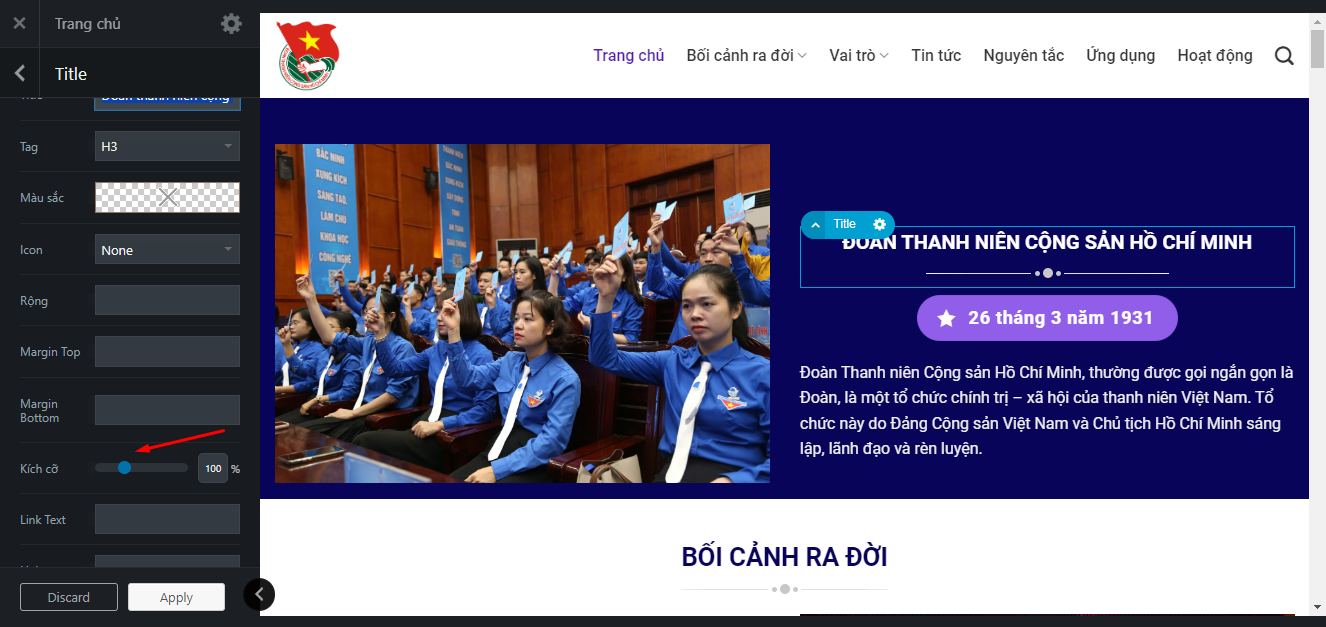Open Tin tức menu item
Screen dimensions: 1326x627
(936, 55)
